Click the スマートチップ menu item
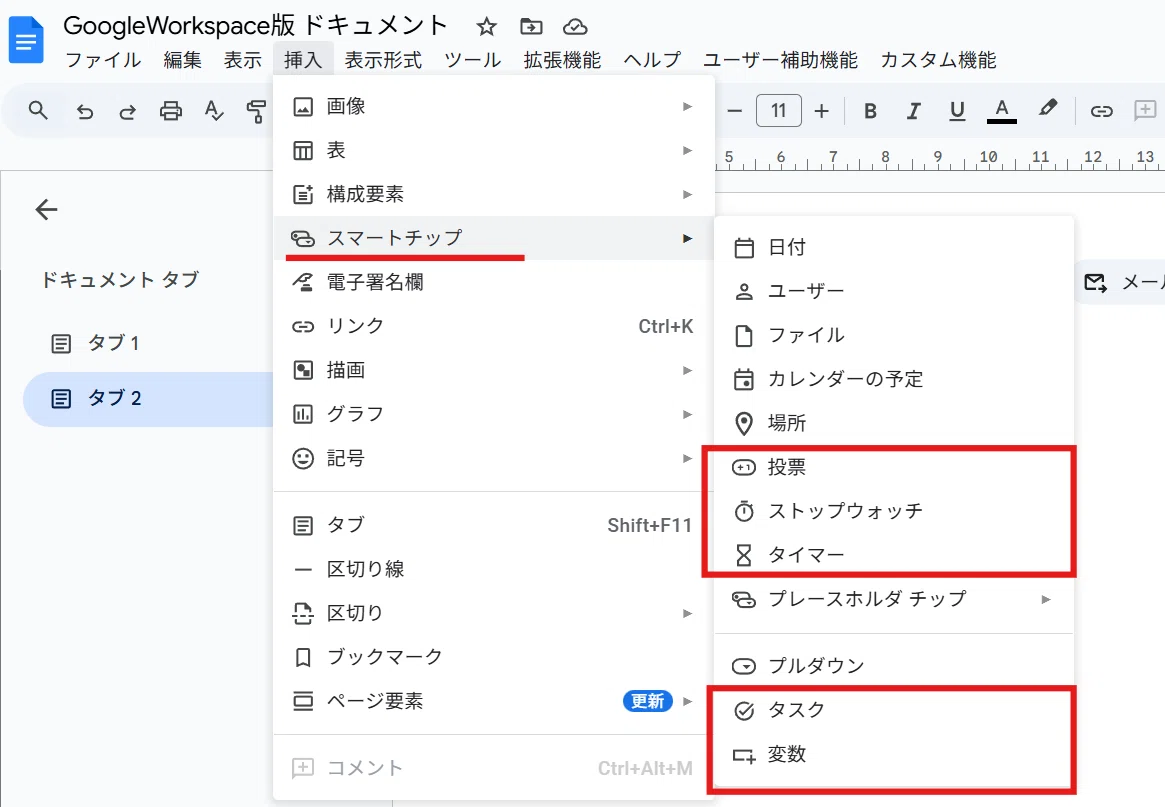The width and height of the screenshot is (1165, 807). click(494, 238)
